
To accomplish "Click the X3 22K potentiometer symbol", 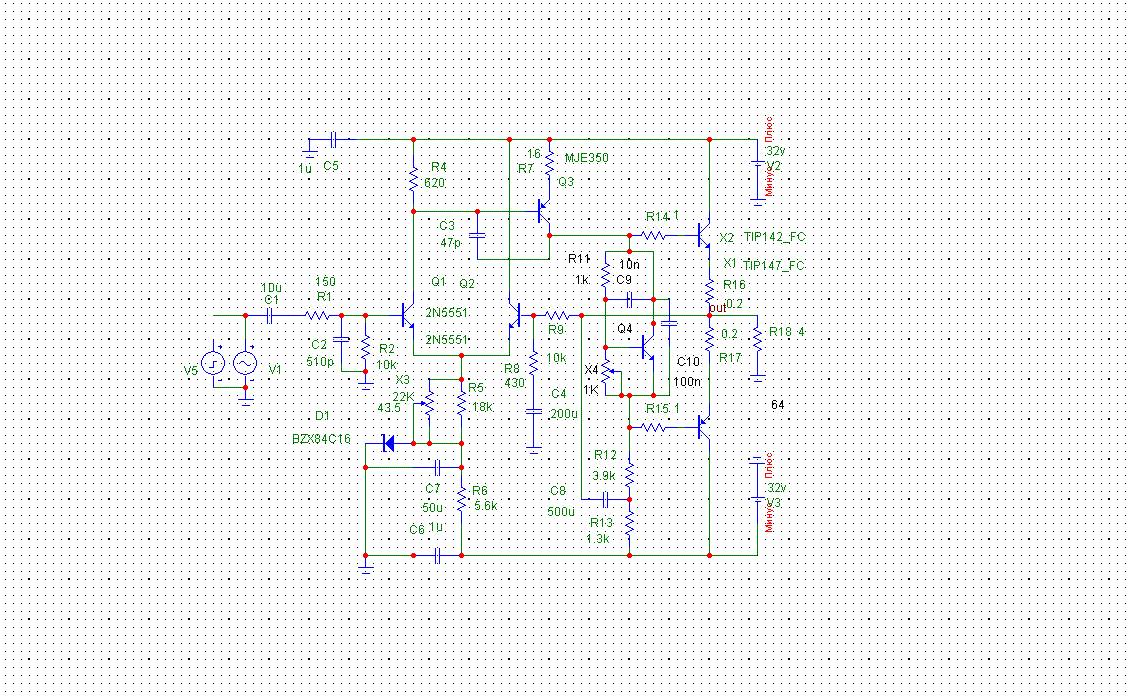I will click(x=428, y=403).
